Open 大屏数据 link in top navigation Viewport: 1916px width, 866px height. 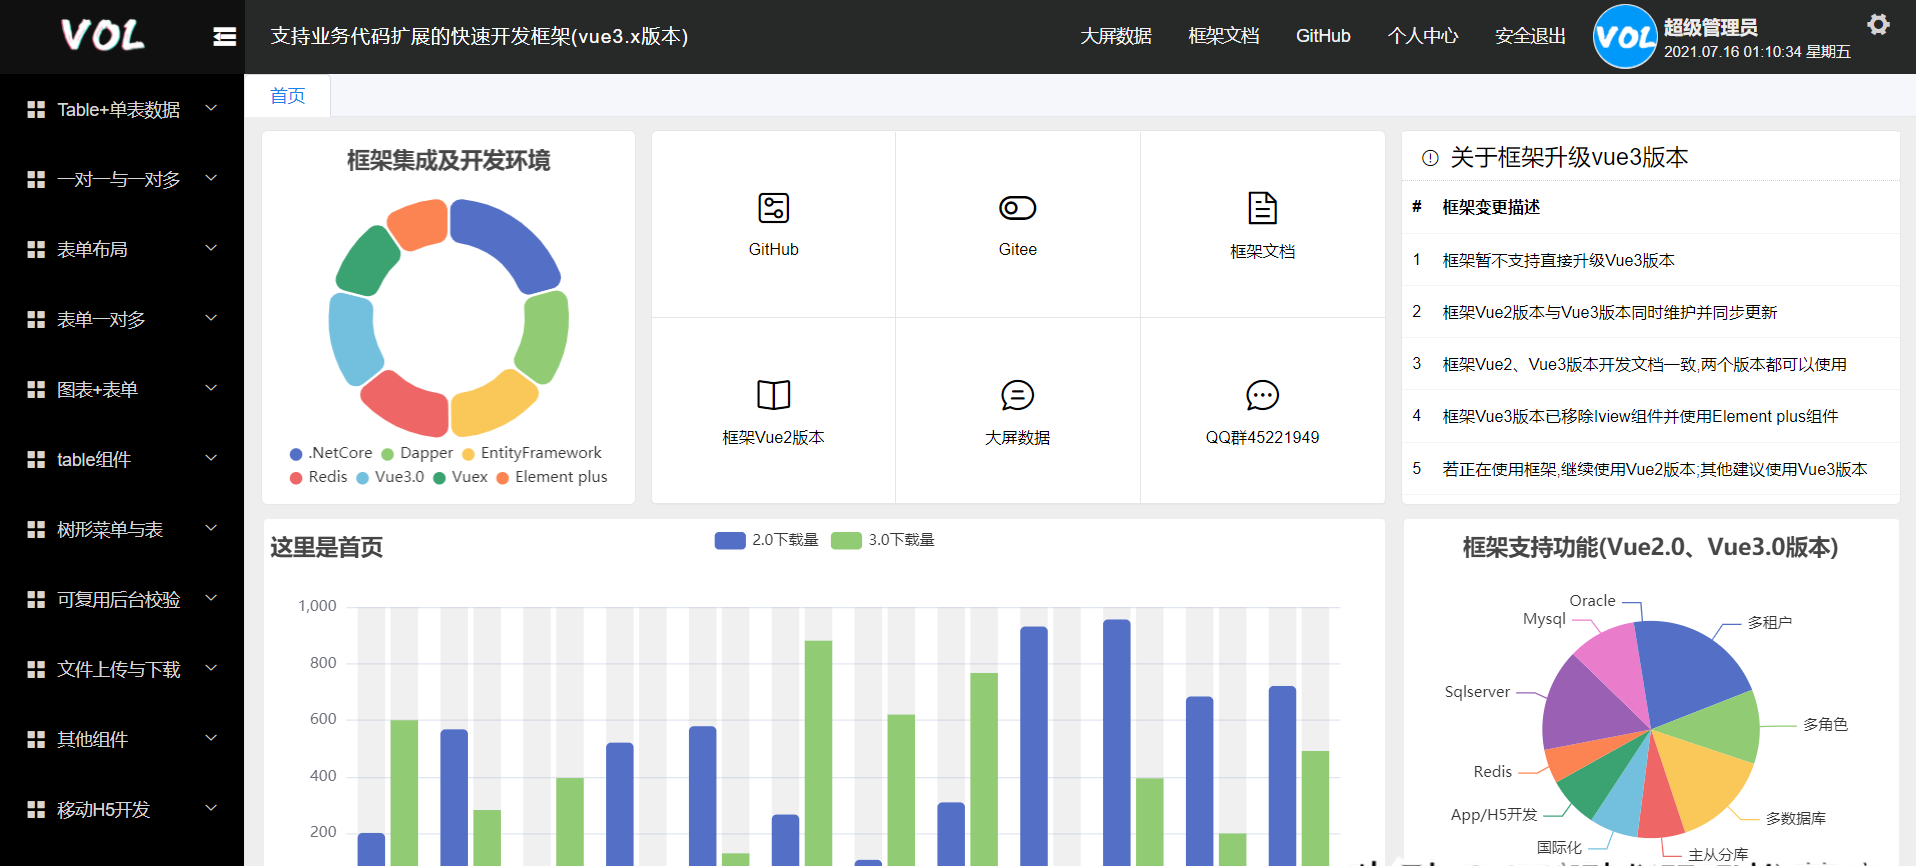(x=1116, y=36)
